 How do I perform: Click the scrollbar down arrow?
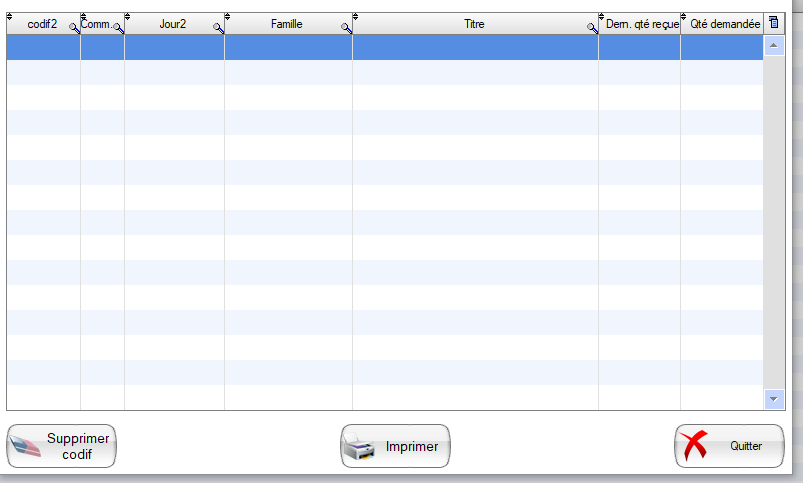(x=774, y=398)
